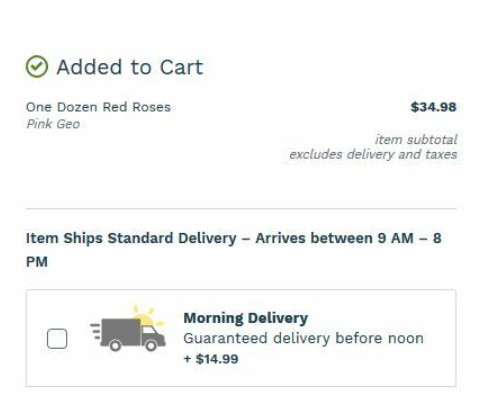
Task: Click the Item Ships Standard Delivery heading
Action: coord(234,250)
